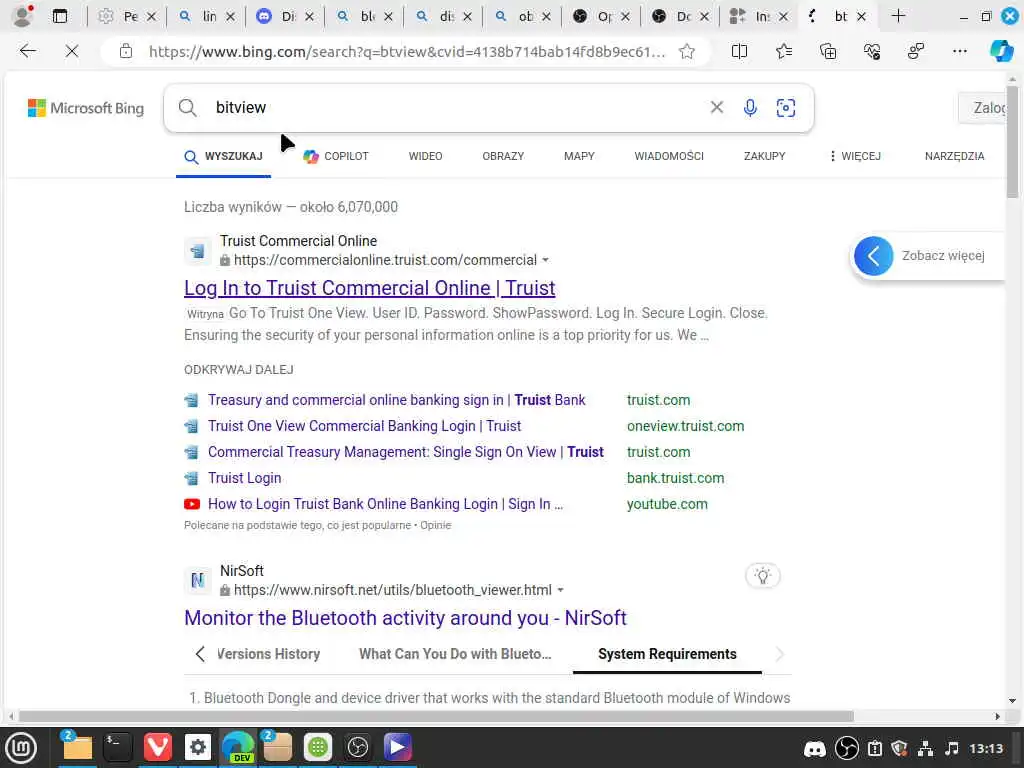Stop loading the page
Viewport: 1024px width, 768px height.
click(72, 51)
